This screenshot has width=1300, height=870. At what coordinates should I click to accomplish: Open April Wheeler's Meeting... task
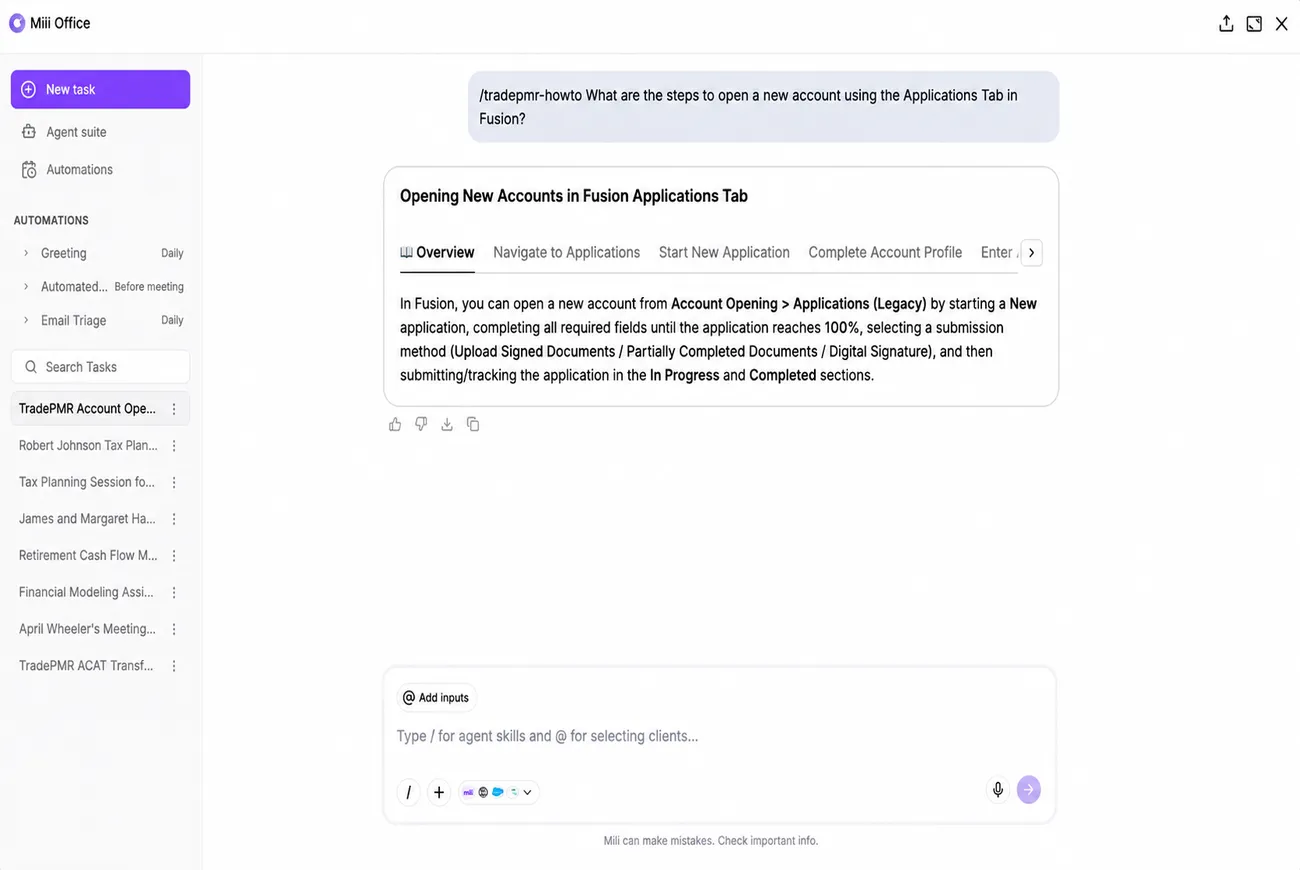tap(87, 629)
